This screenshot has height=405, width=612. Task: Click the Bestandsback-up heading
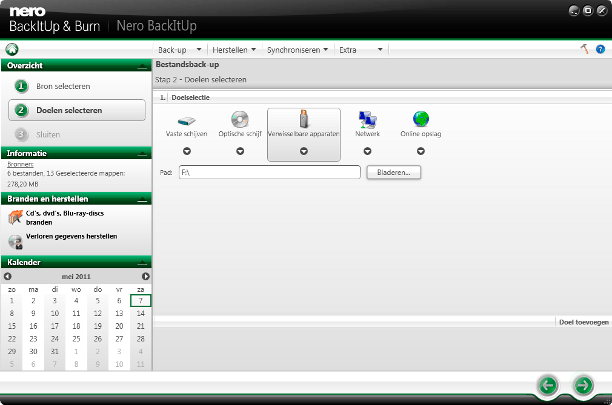(187, 64)
